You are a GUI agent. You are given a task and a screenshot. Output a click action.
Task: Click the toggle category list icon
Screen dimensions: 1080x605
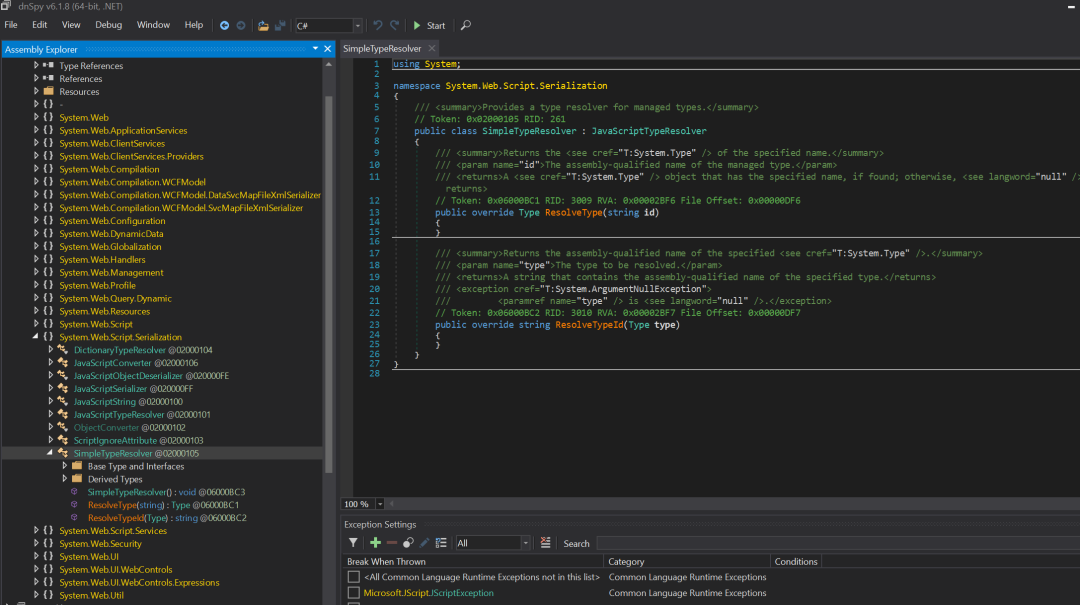(x=442, y=543)
